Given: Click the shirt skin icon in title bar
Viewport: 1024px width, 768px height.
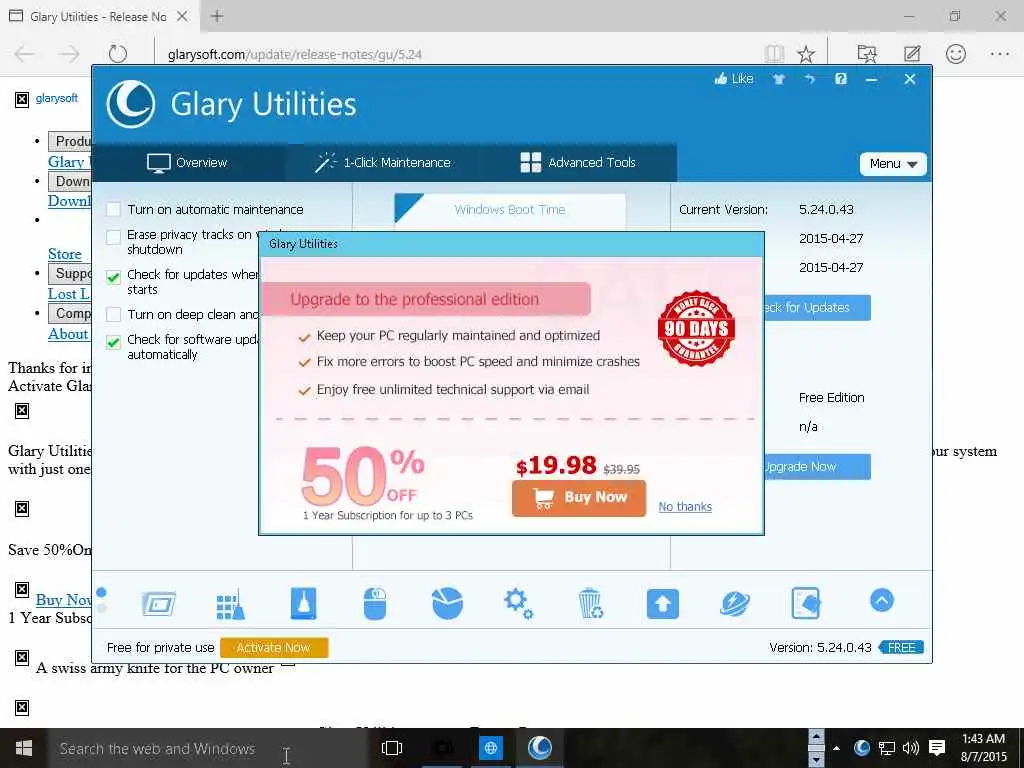Looking at the screenshot, I should [x=778, y=79].
